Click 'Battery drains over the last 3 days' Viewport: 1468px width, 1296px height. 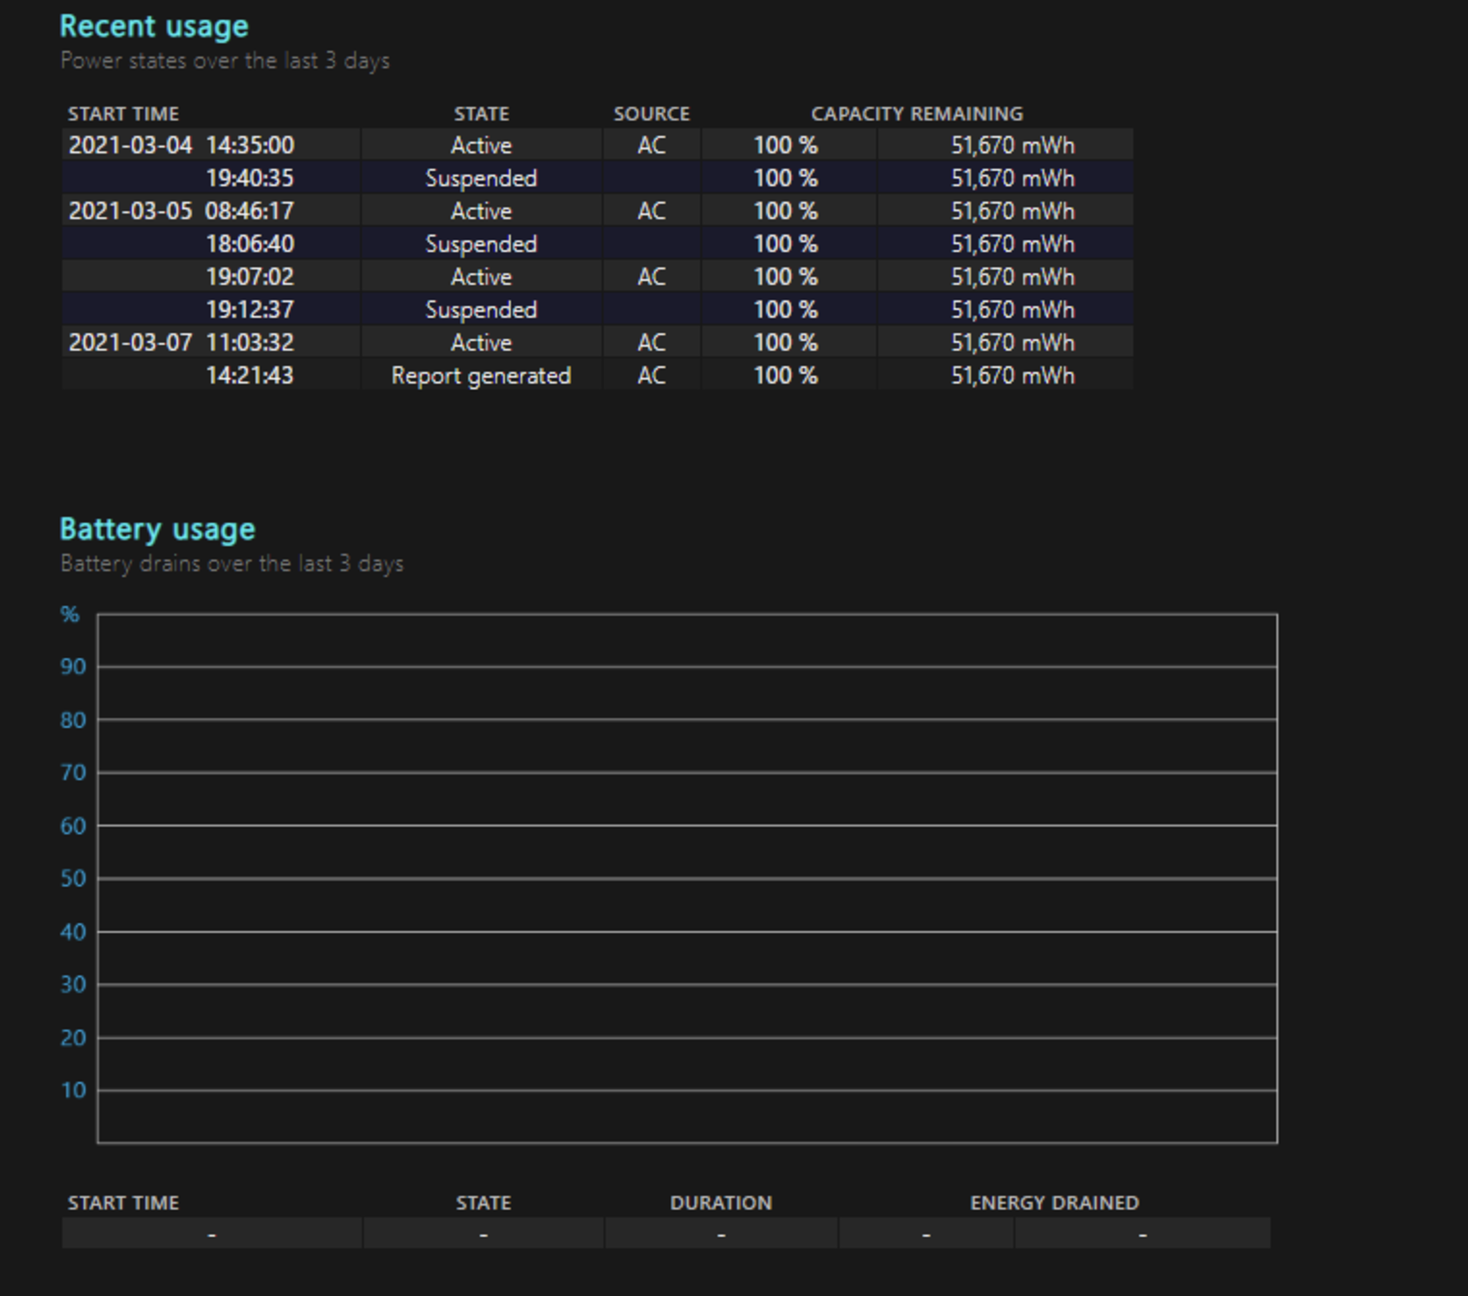pos(232,564)
